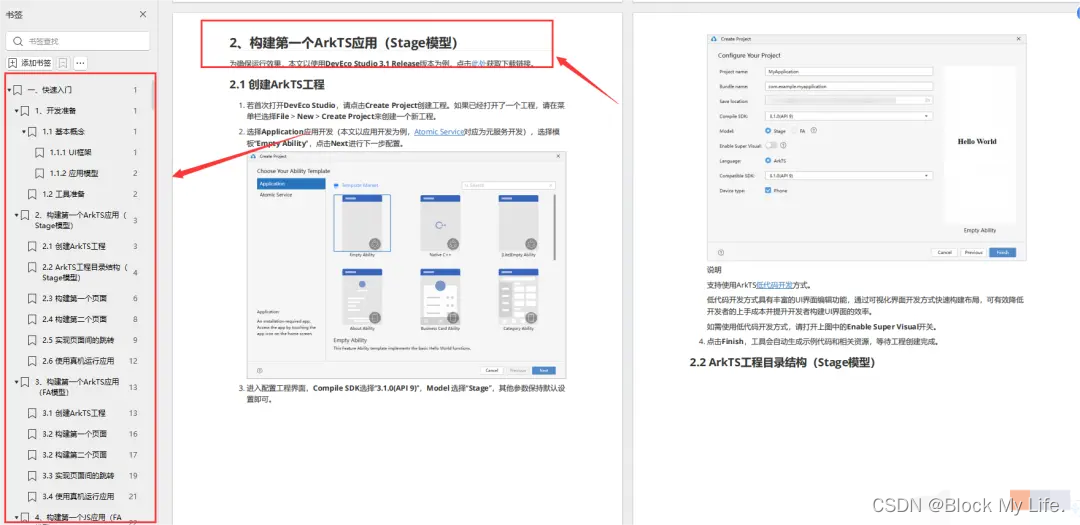Click bookmark icon of 3.2 构建第一个页面
This screenshot has height=525, width=1080.
32,434
